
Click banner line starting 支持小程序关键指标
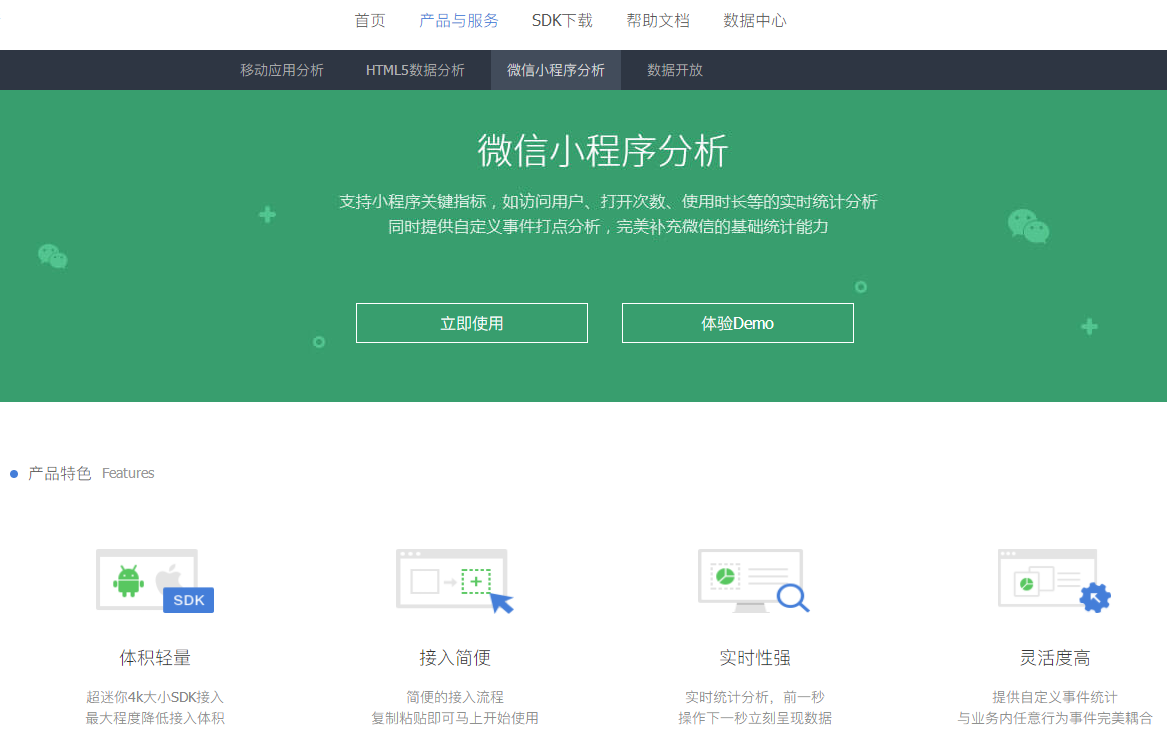point(608,202)
